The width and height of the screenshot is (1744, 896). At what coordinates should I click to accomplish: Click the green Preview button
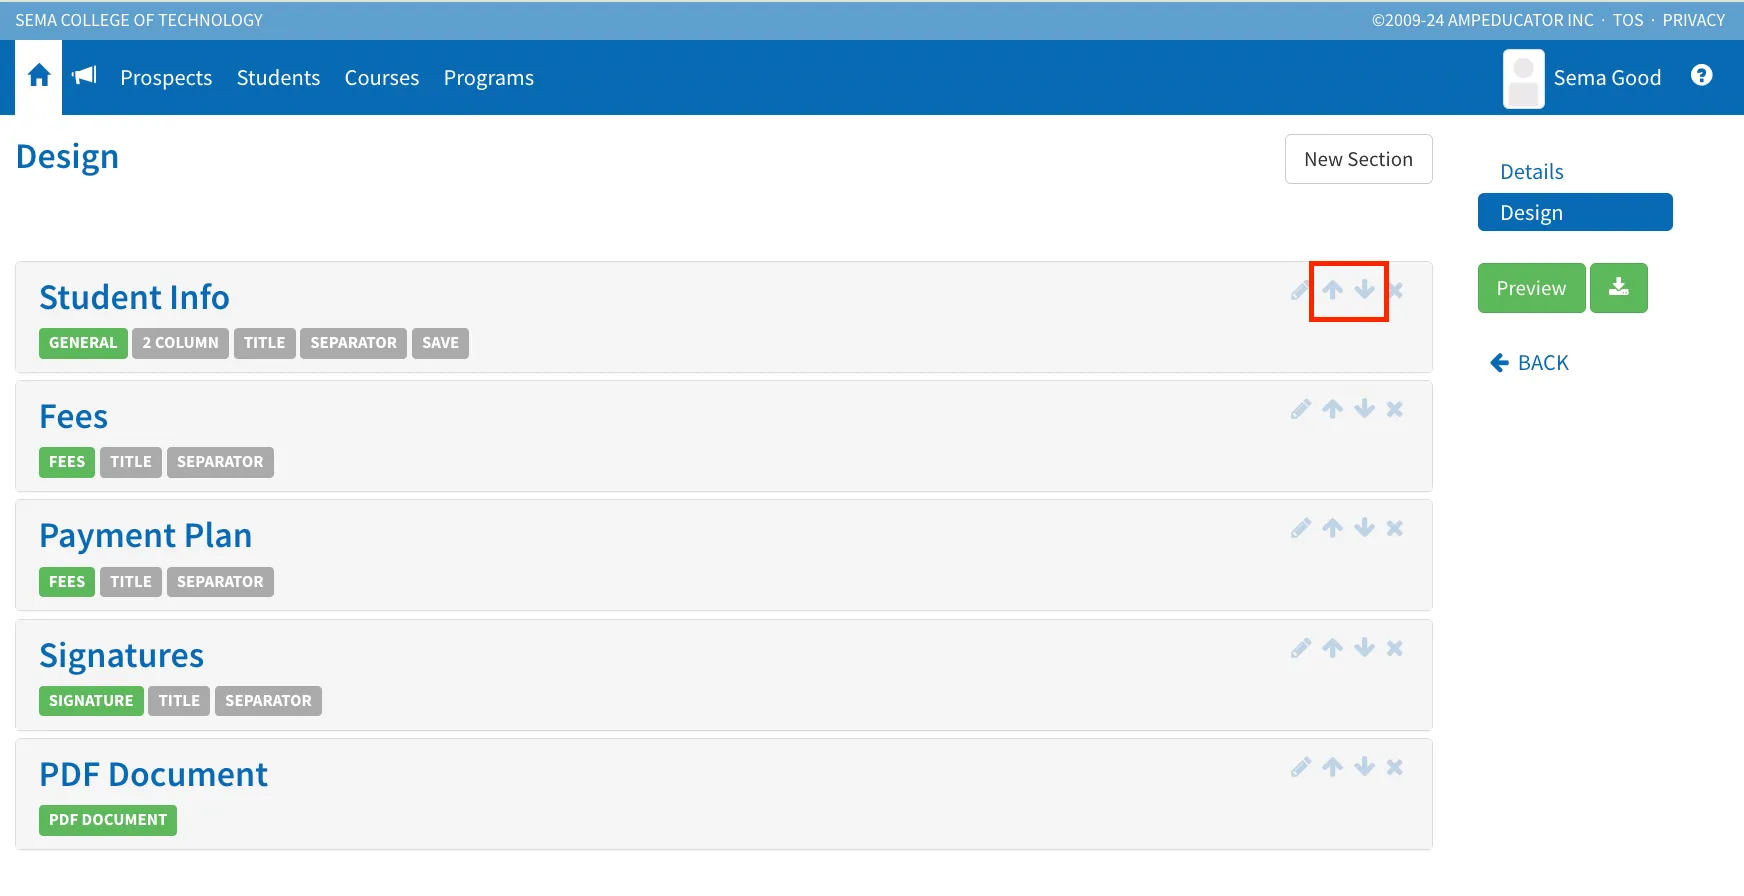[x=1531, y=288]
